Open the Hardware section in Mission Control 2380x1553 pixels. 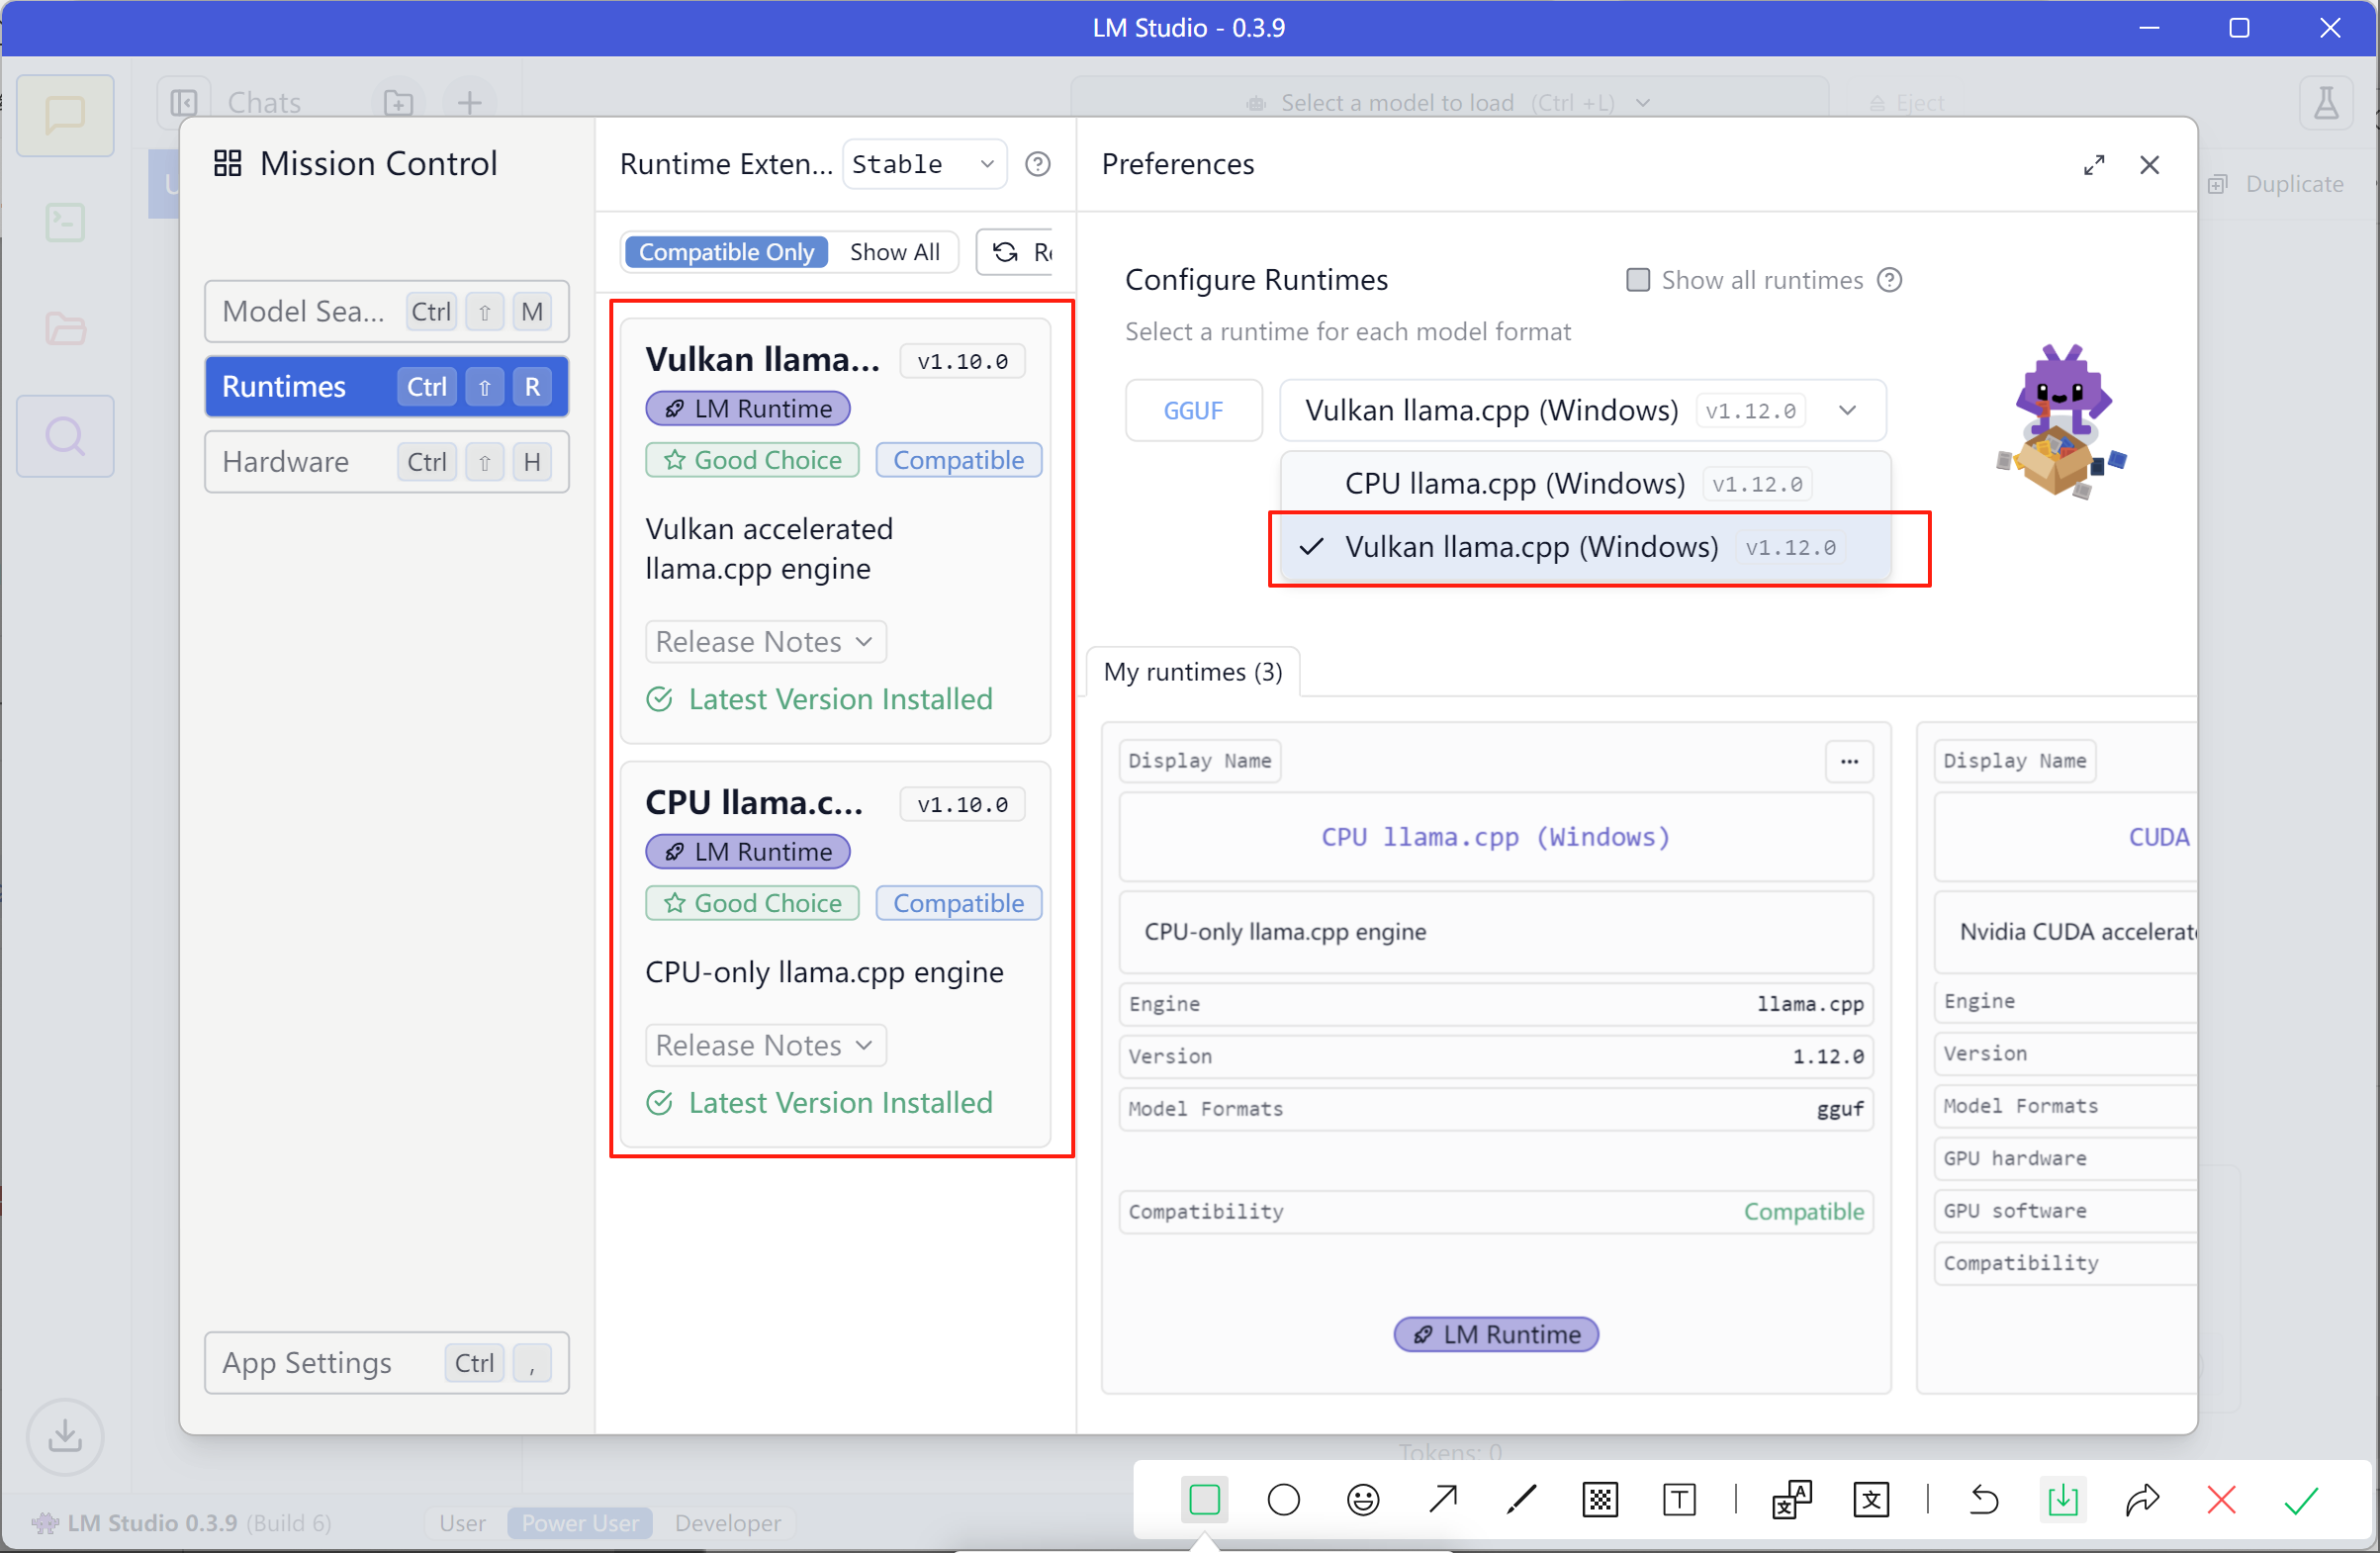point(386,462)
